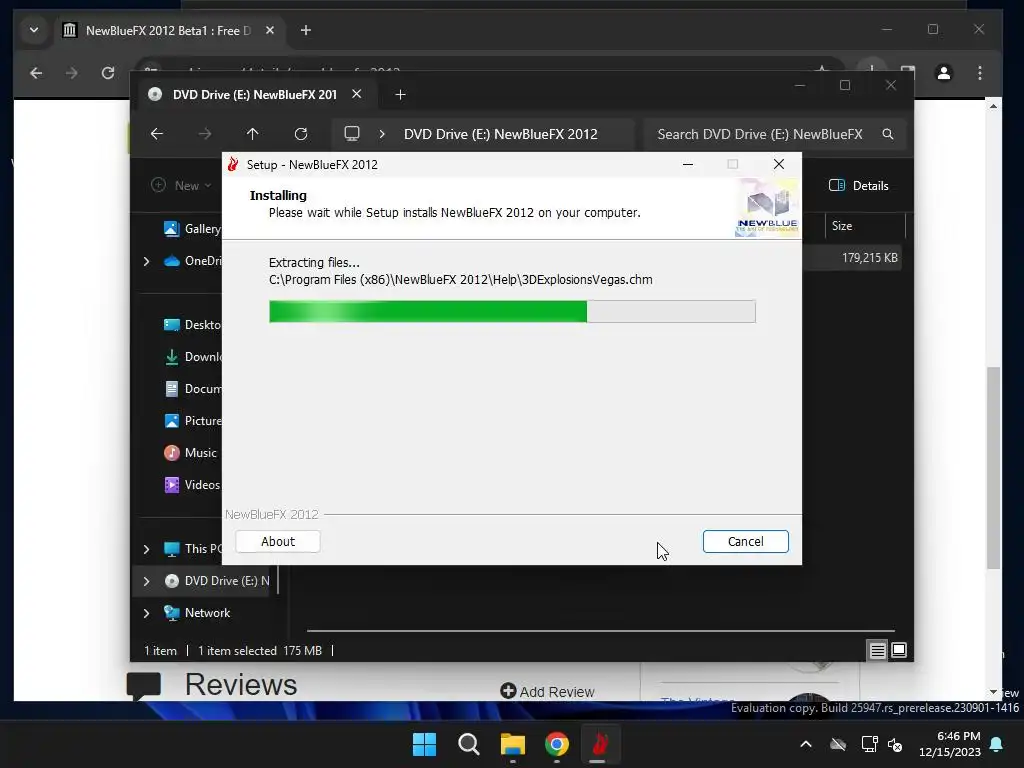The height and width of the screenshot is (768, 1024).
Task: Click the search magnifier in File Explorer
Action: 888,134
